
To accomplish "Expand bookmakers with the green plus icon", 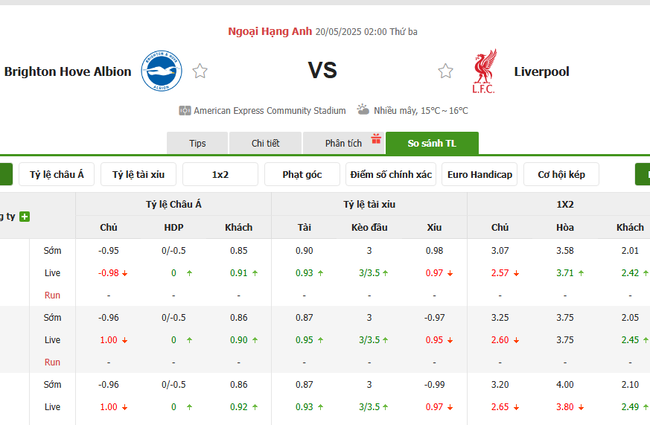I will pos(25,216).
